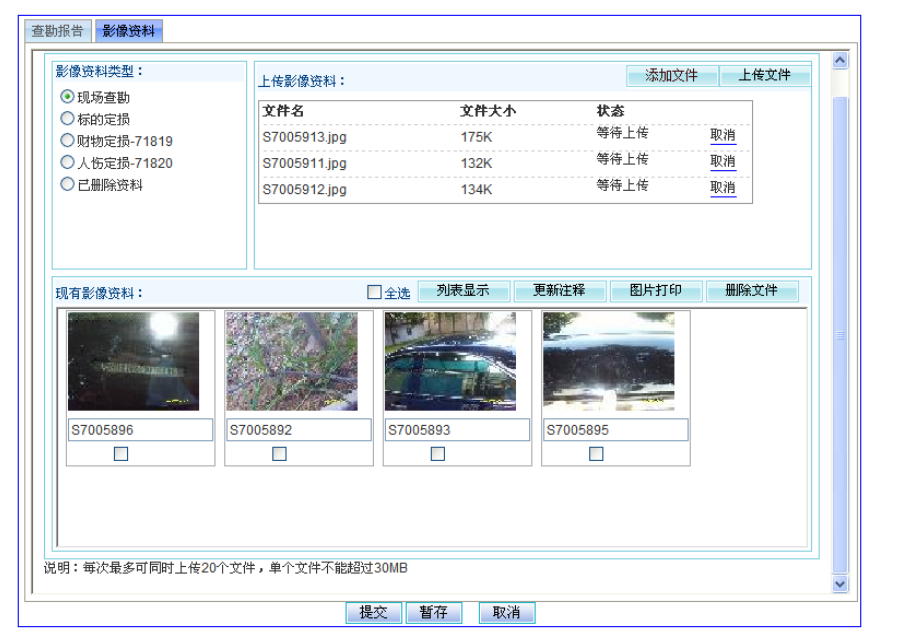
Task: Open thumbnail image S7005896
Action: (x=134, y=361)
